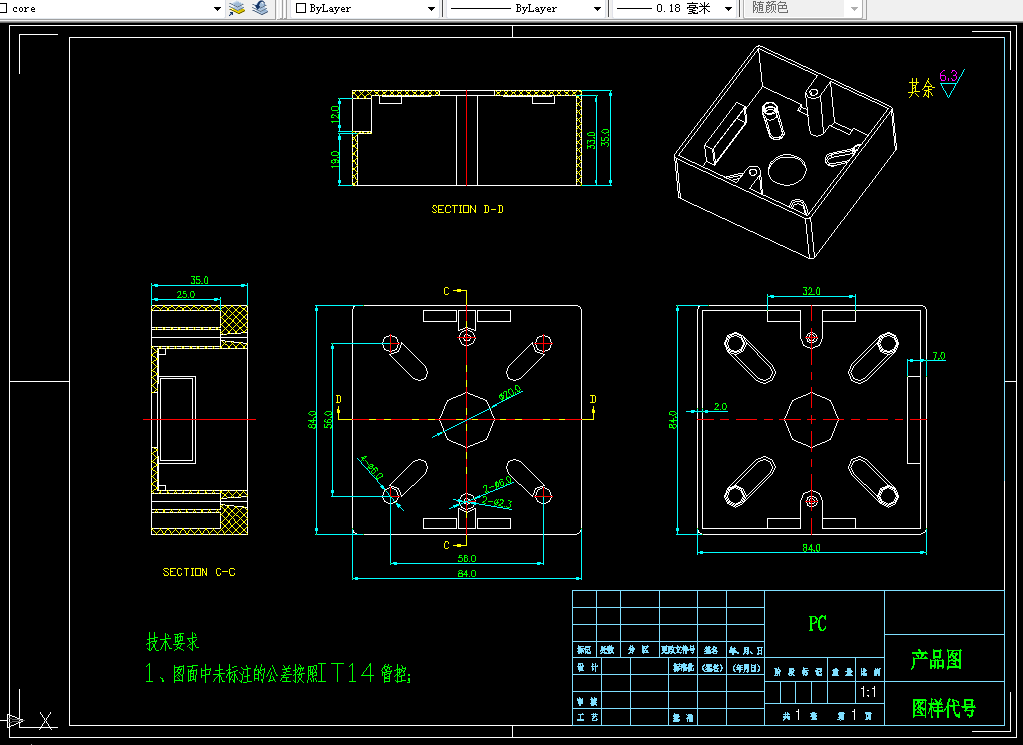Viewport: 1023px width, 745px height.
Task: Select the '19.0' dimension text
Action: tap(335, 159)
